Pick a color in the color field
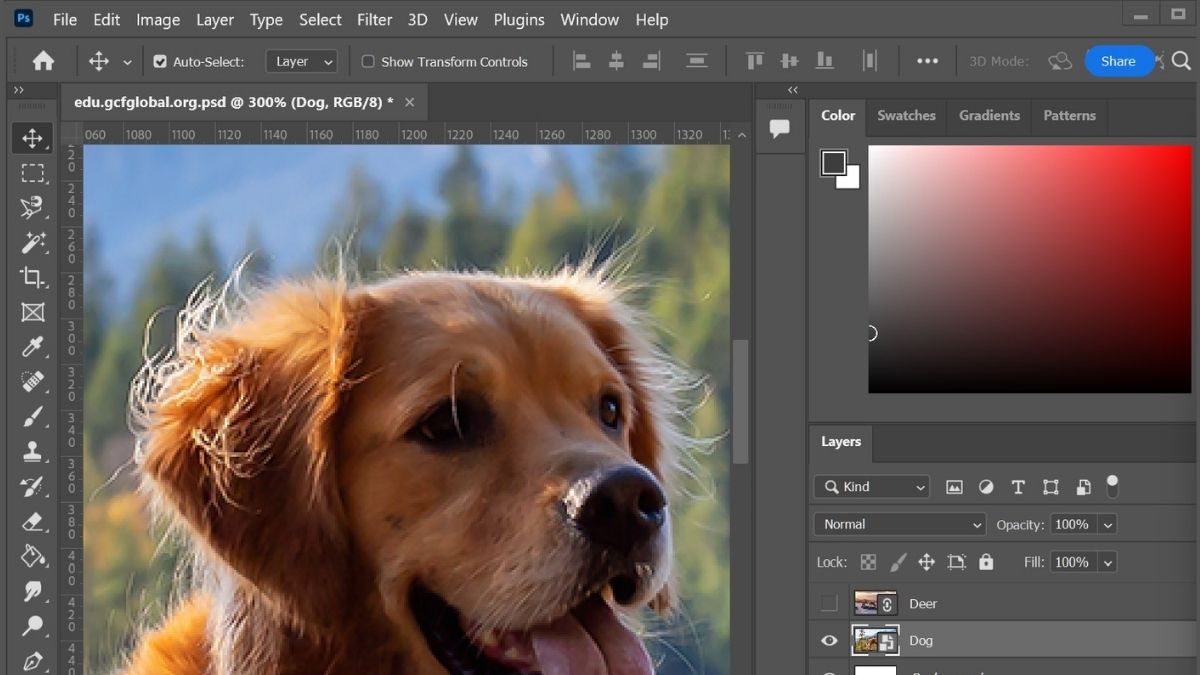 [1030, 269]
